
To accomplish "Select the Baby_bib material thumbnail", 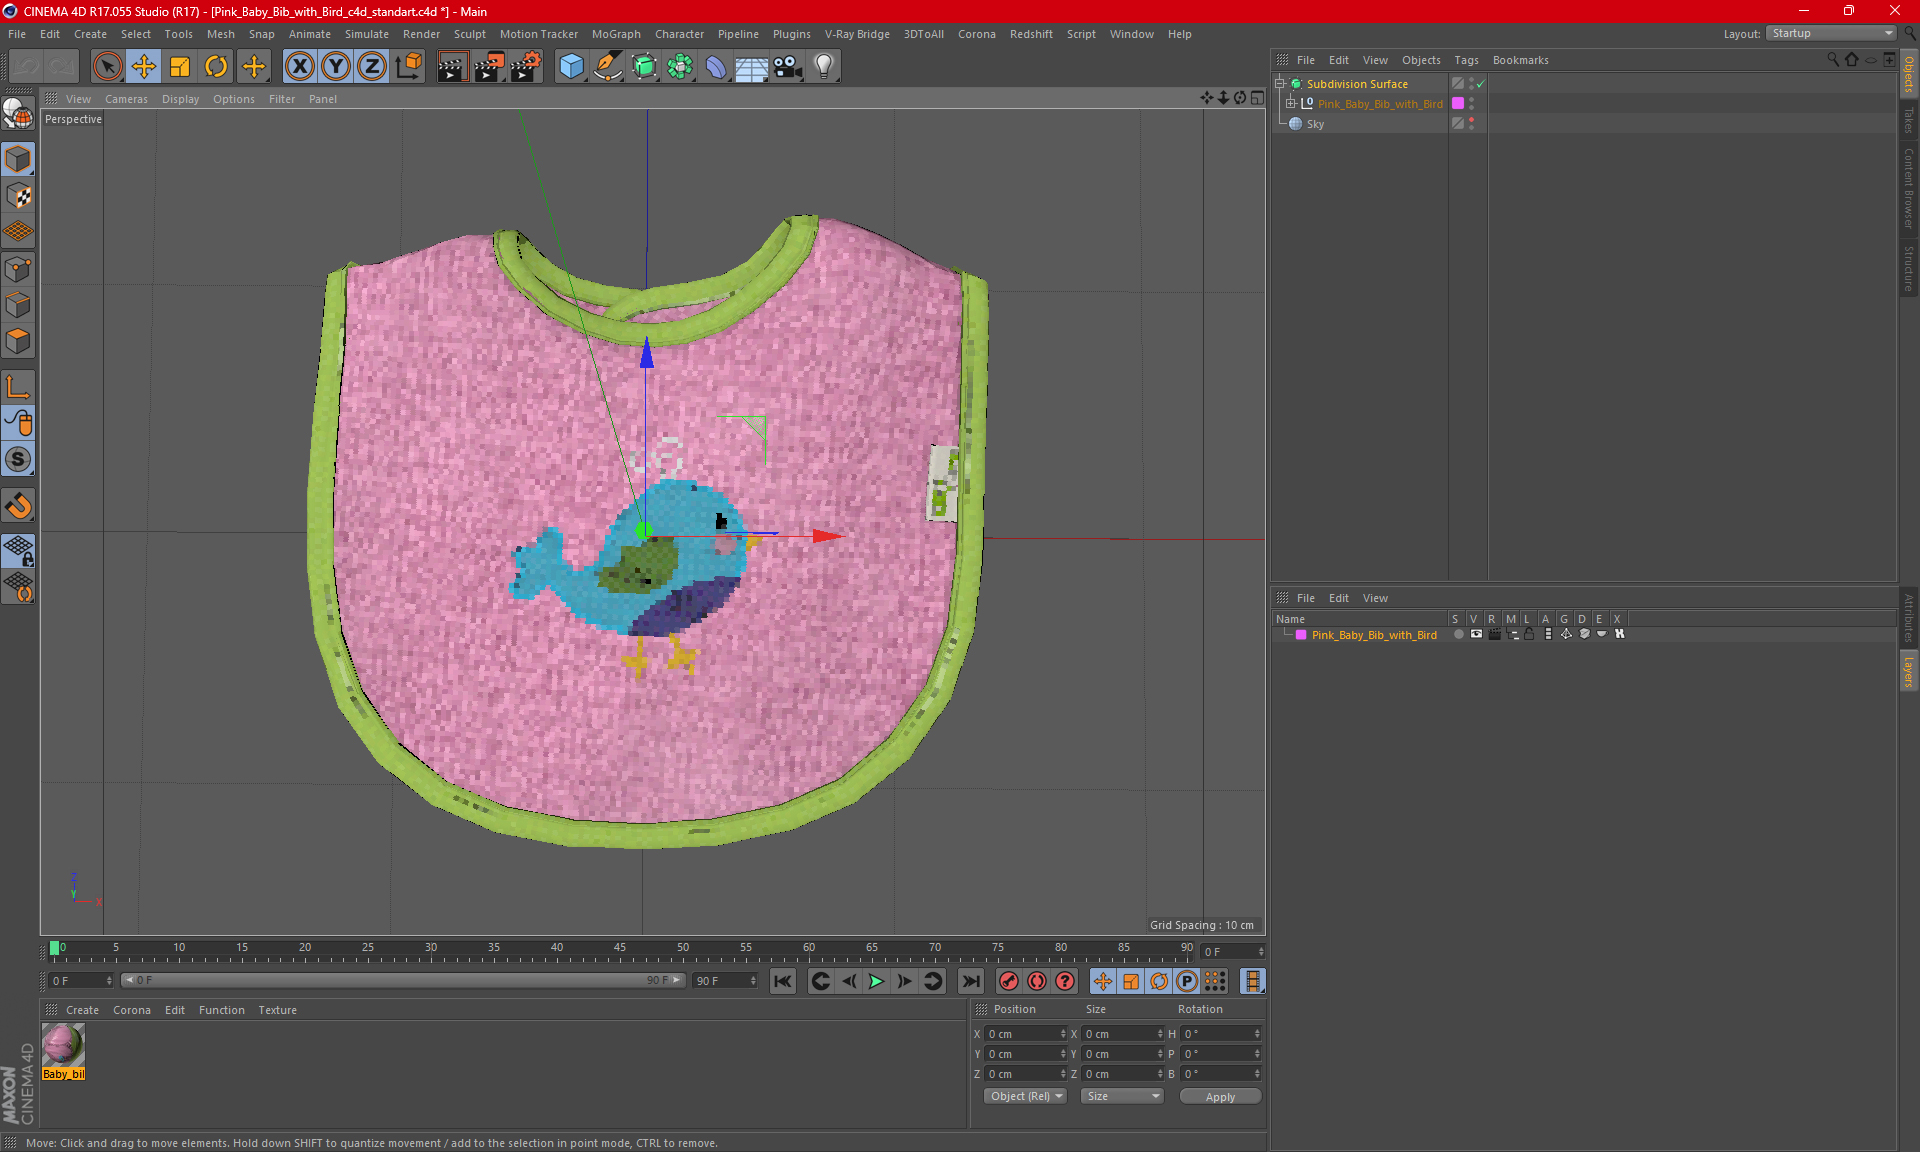I will (63, 1046).
